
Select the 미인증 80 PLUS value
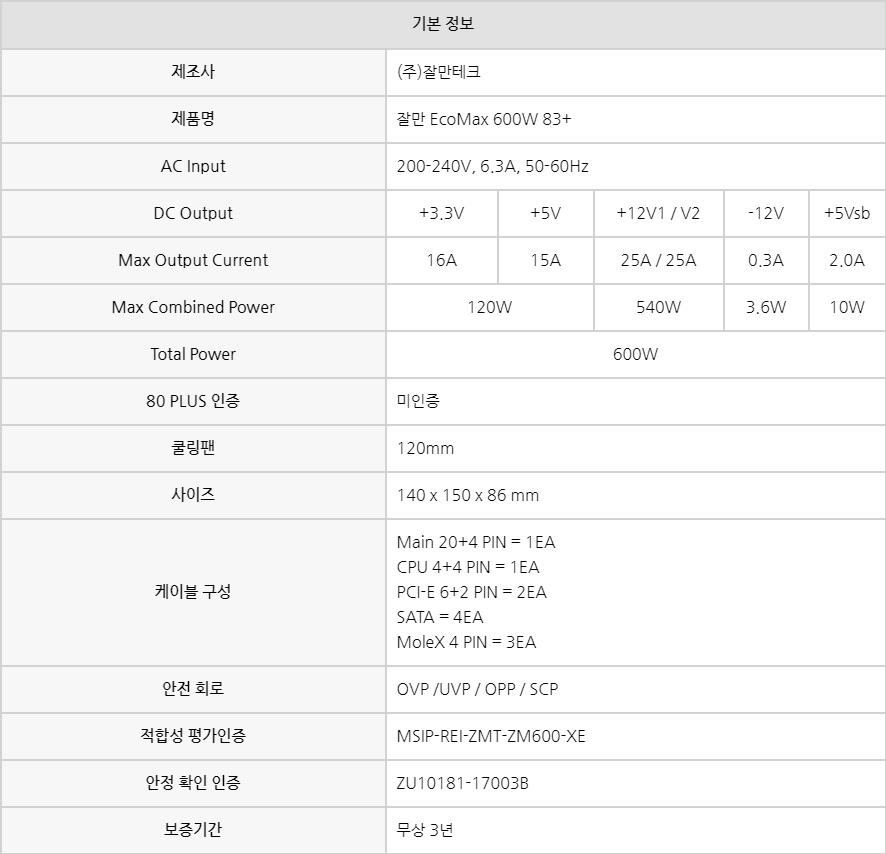pos(418,401)
